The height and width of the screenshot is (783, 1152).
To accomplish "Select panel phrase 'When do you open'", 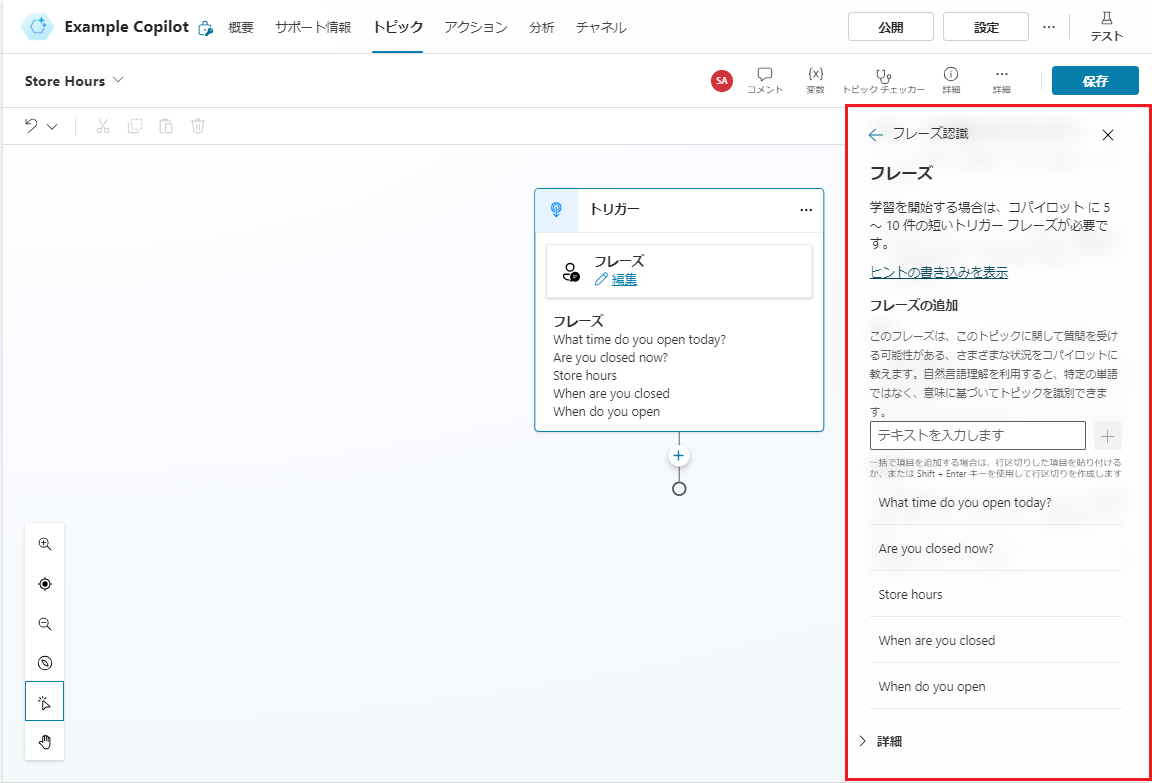I will 996,686.
